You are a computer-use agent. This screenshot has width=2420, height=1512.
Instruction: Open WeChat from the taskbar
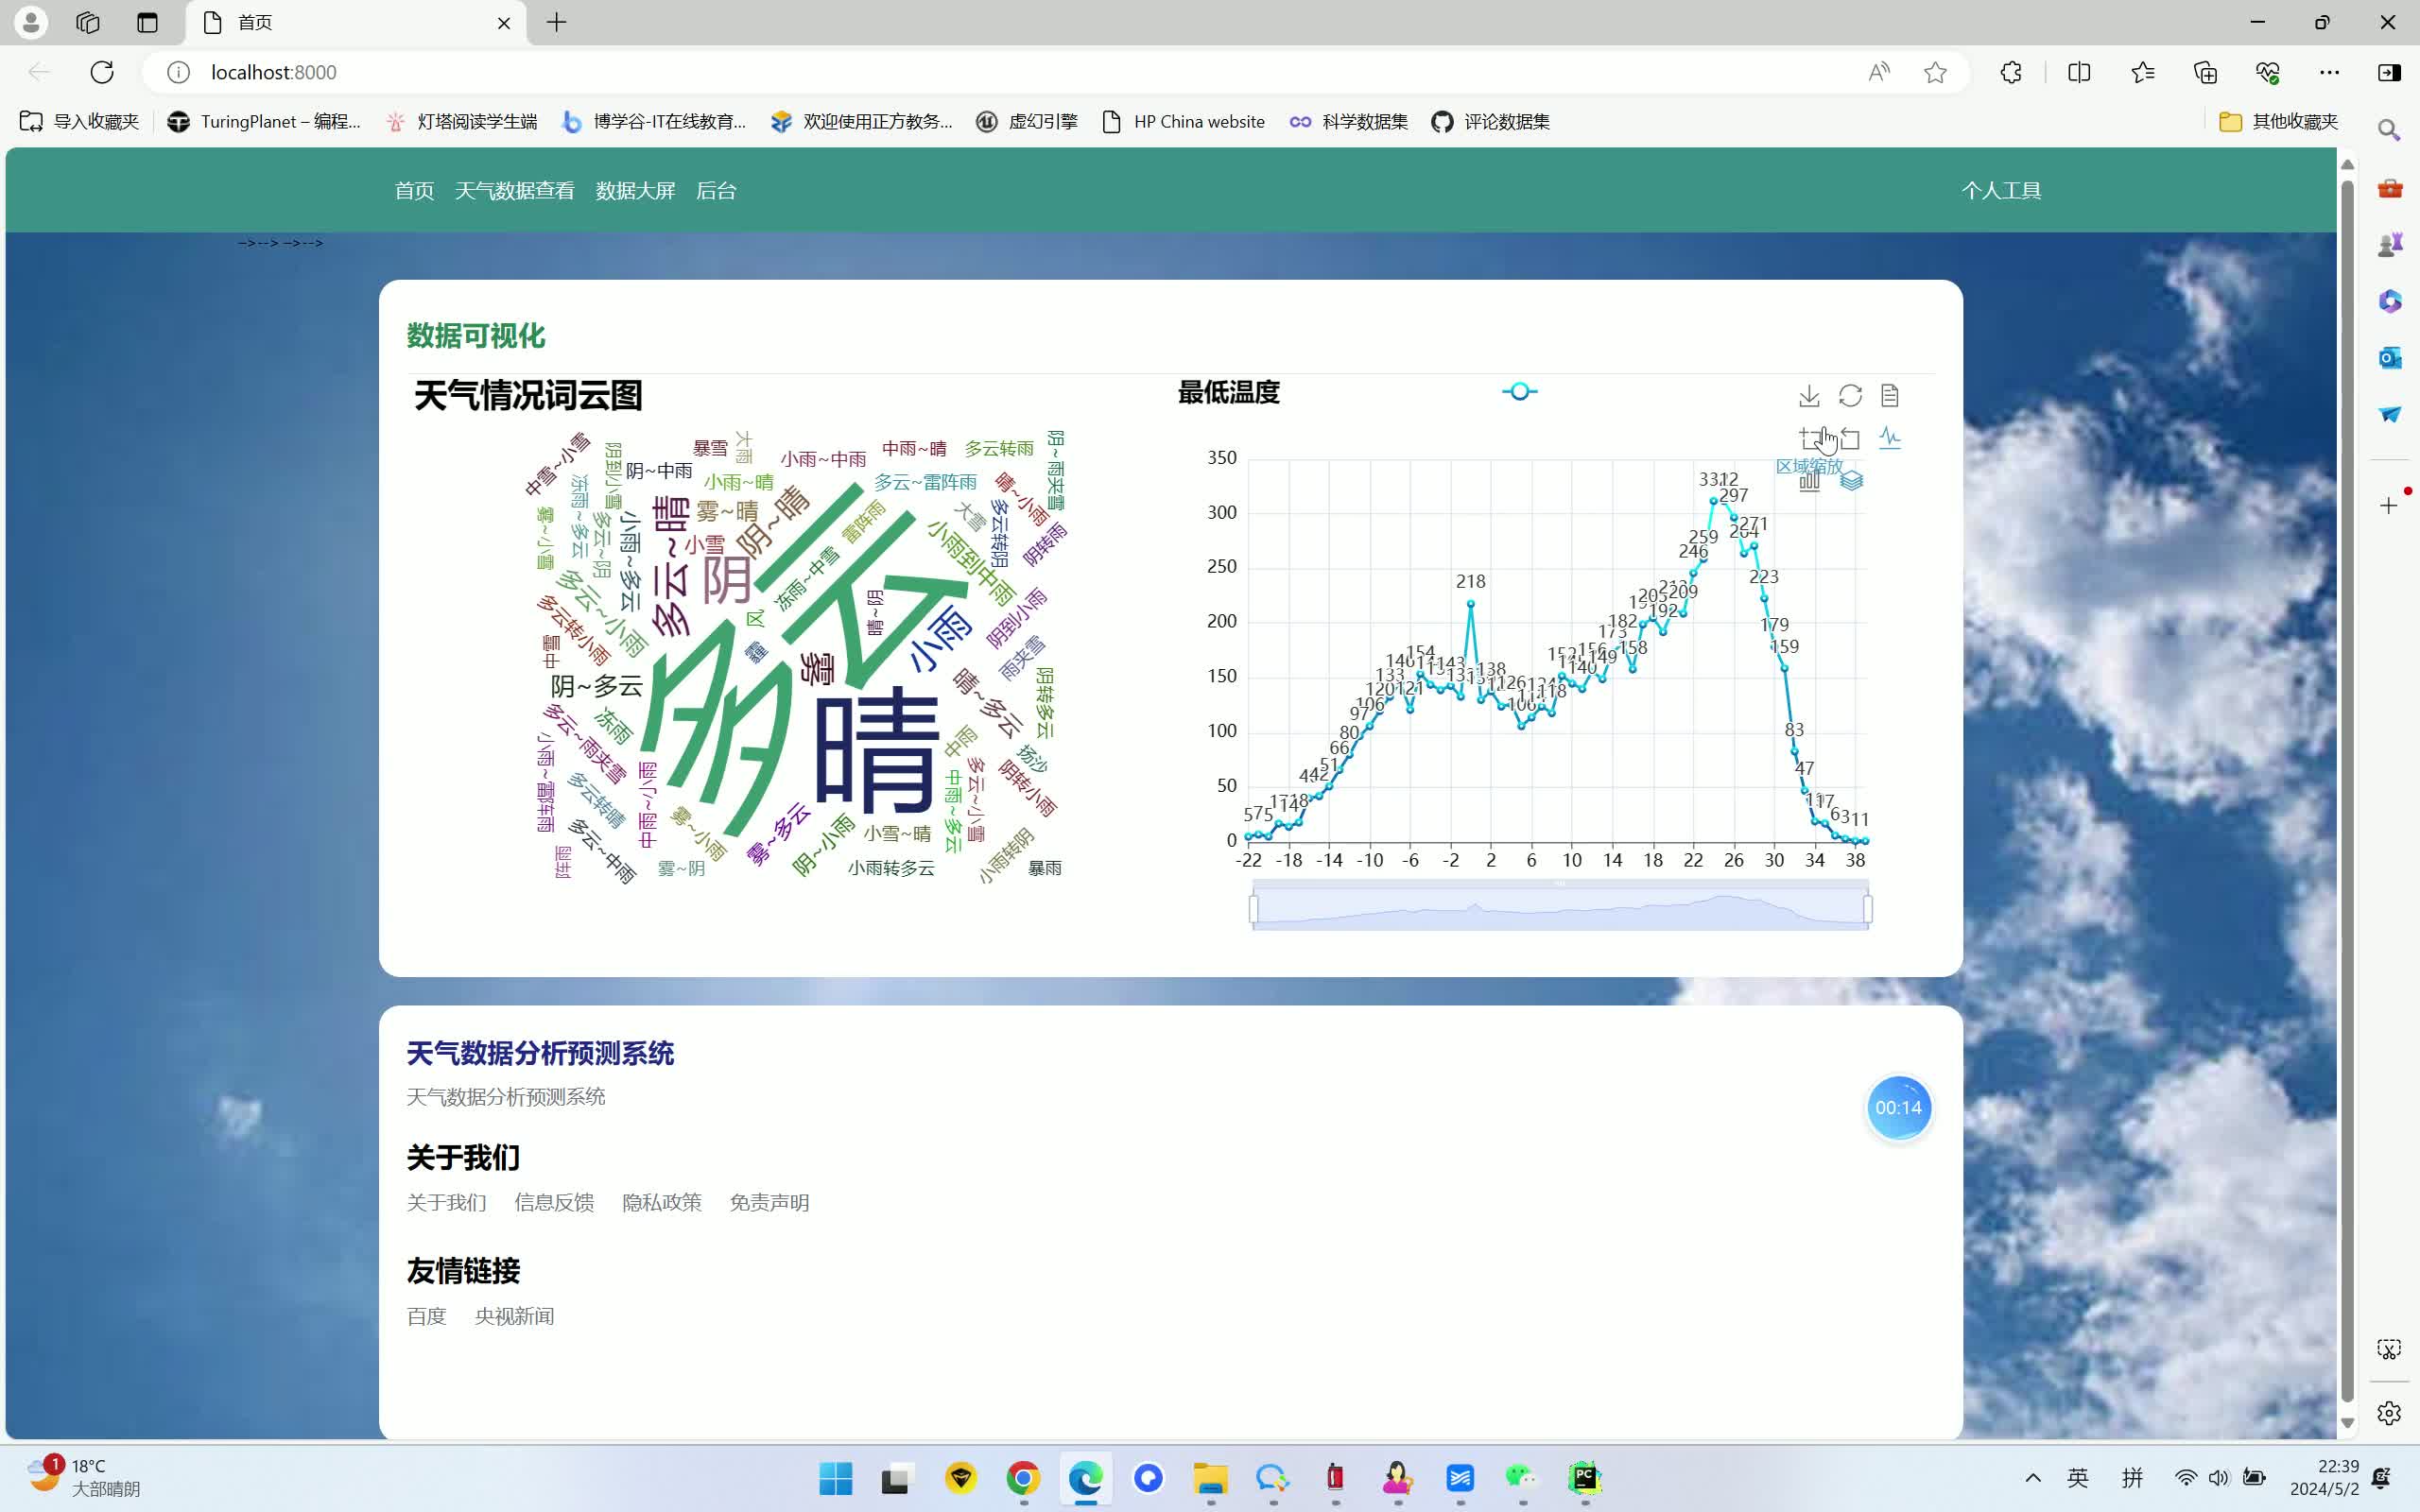click(x=1522, y=1478)
